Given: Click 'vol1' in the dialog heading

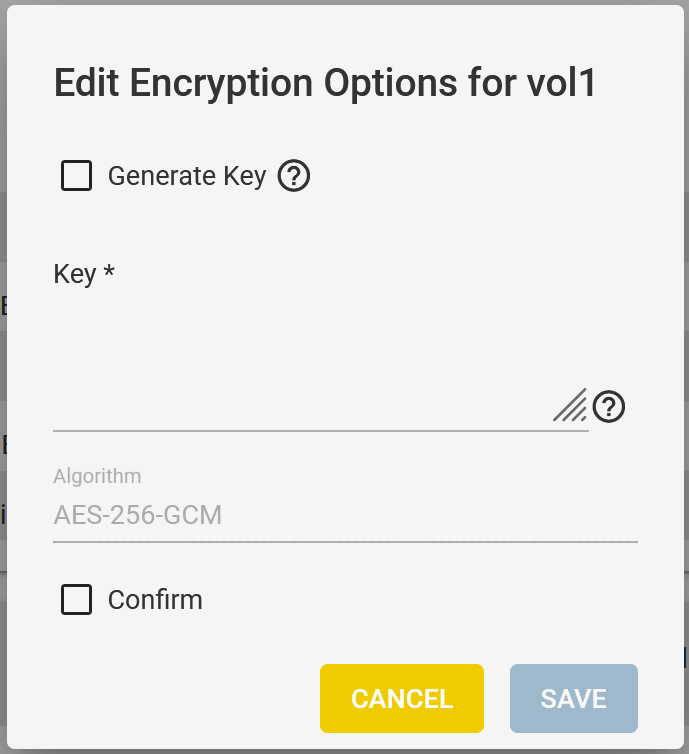Looking at the screenshot, I should point(561,83).
